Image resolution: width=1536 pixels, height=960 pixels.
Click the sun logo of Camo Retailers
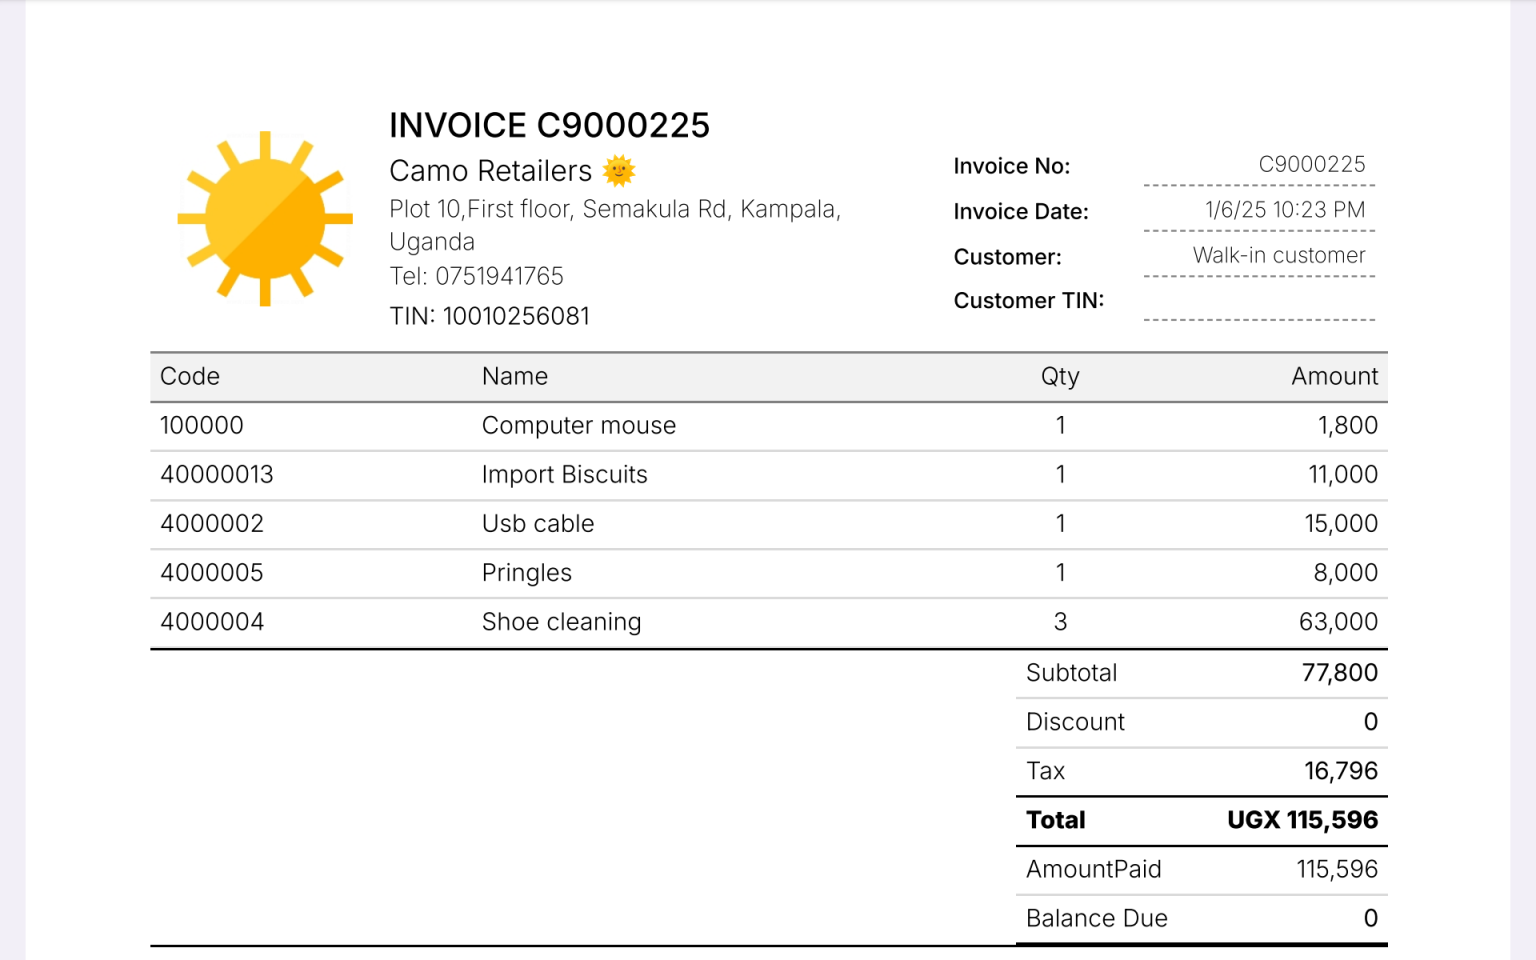[264, 219]
